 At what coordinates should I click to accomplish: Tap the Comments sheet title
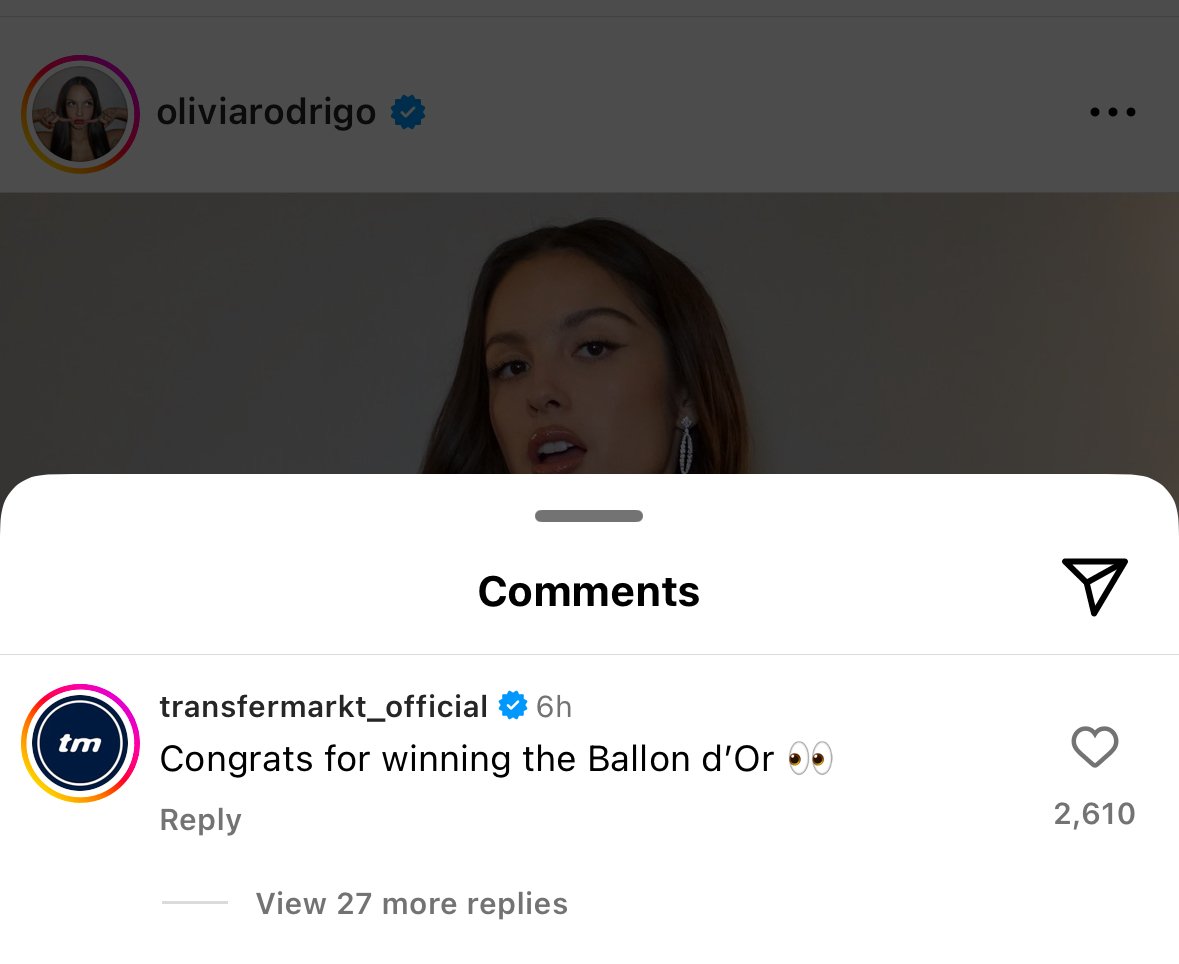pos(589,591)
